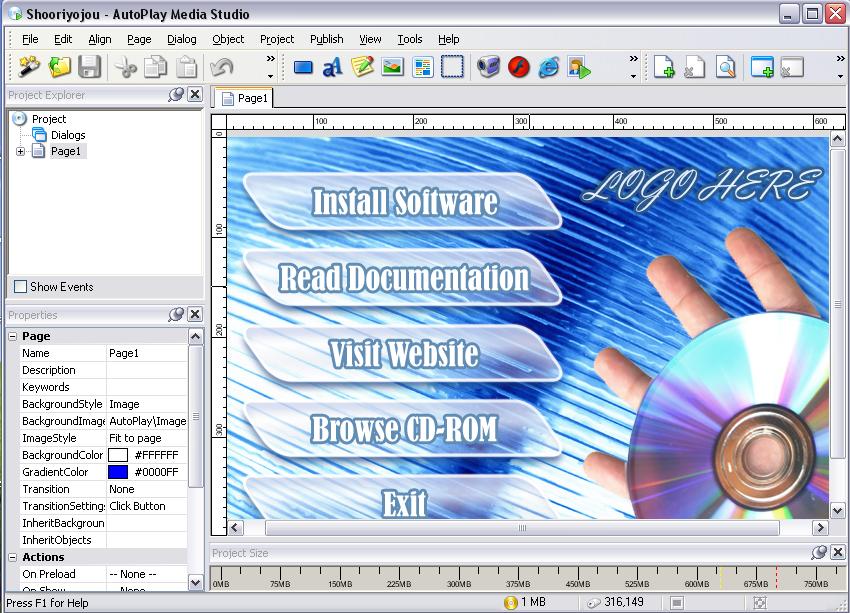Enable the Show Events checkbox
850x613 pixels.
point(20,286)
